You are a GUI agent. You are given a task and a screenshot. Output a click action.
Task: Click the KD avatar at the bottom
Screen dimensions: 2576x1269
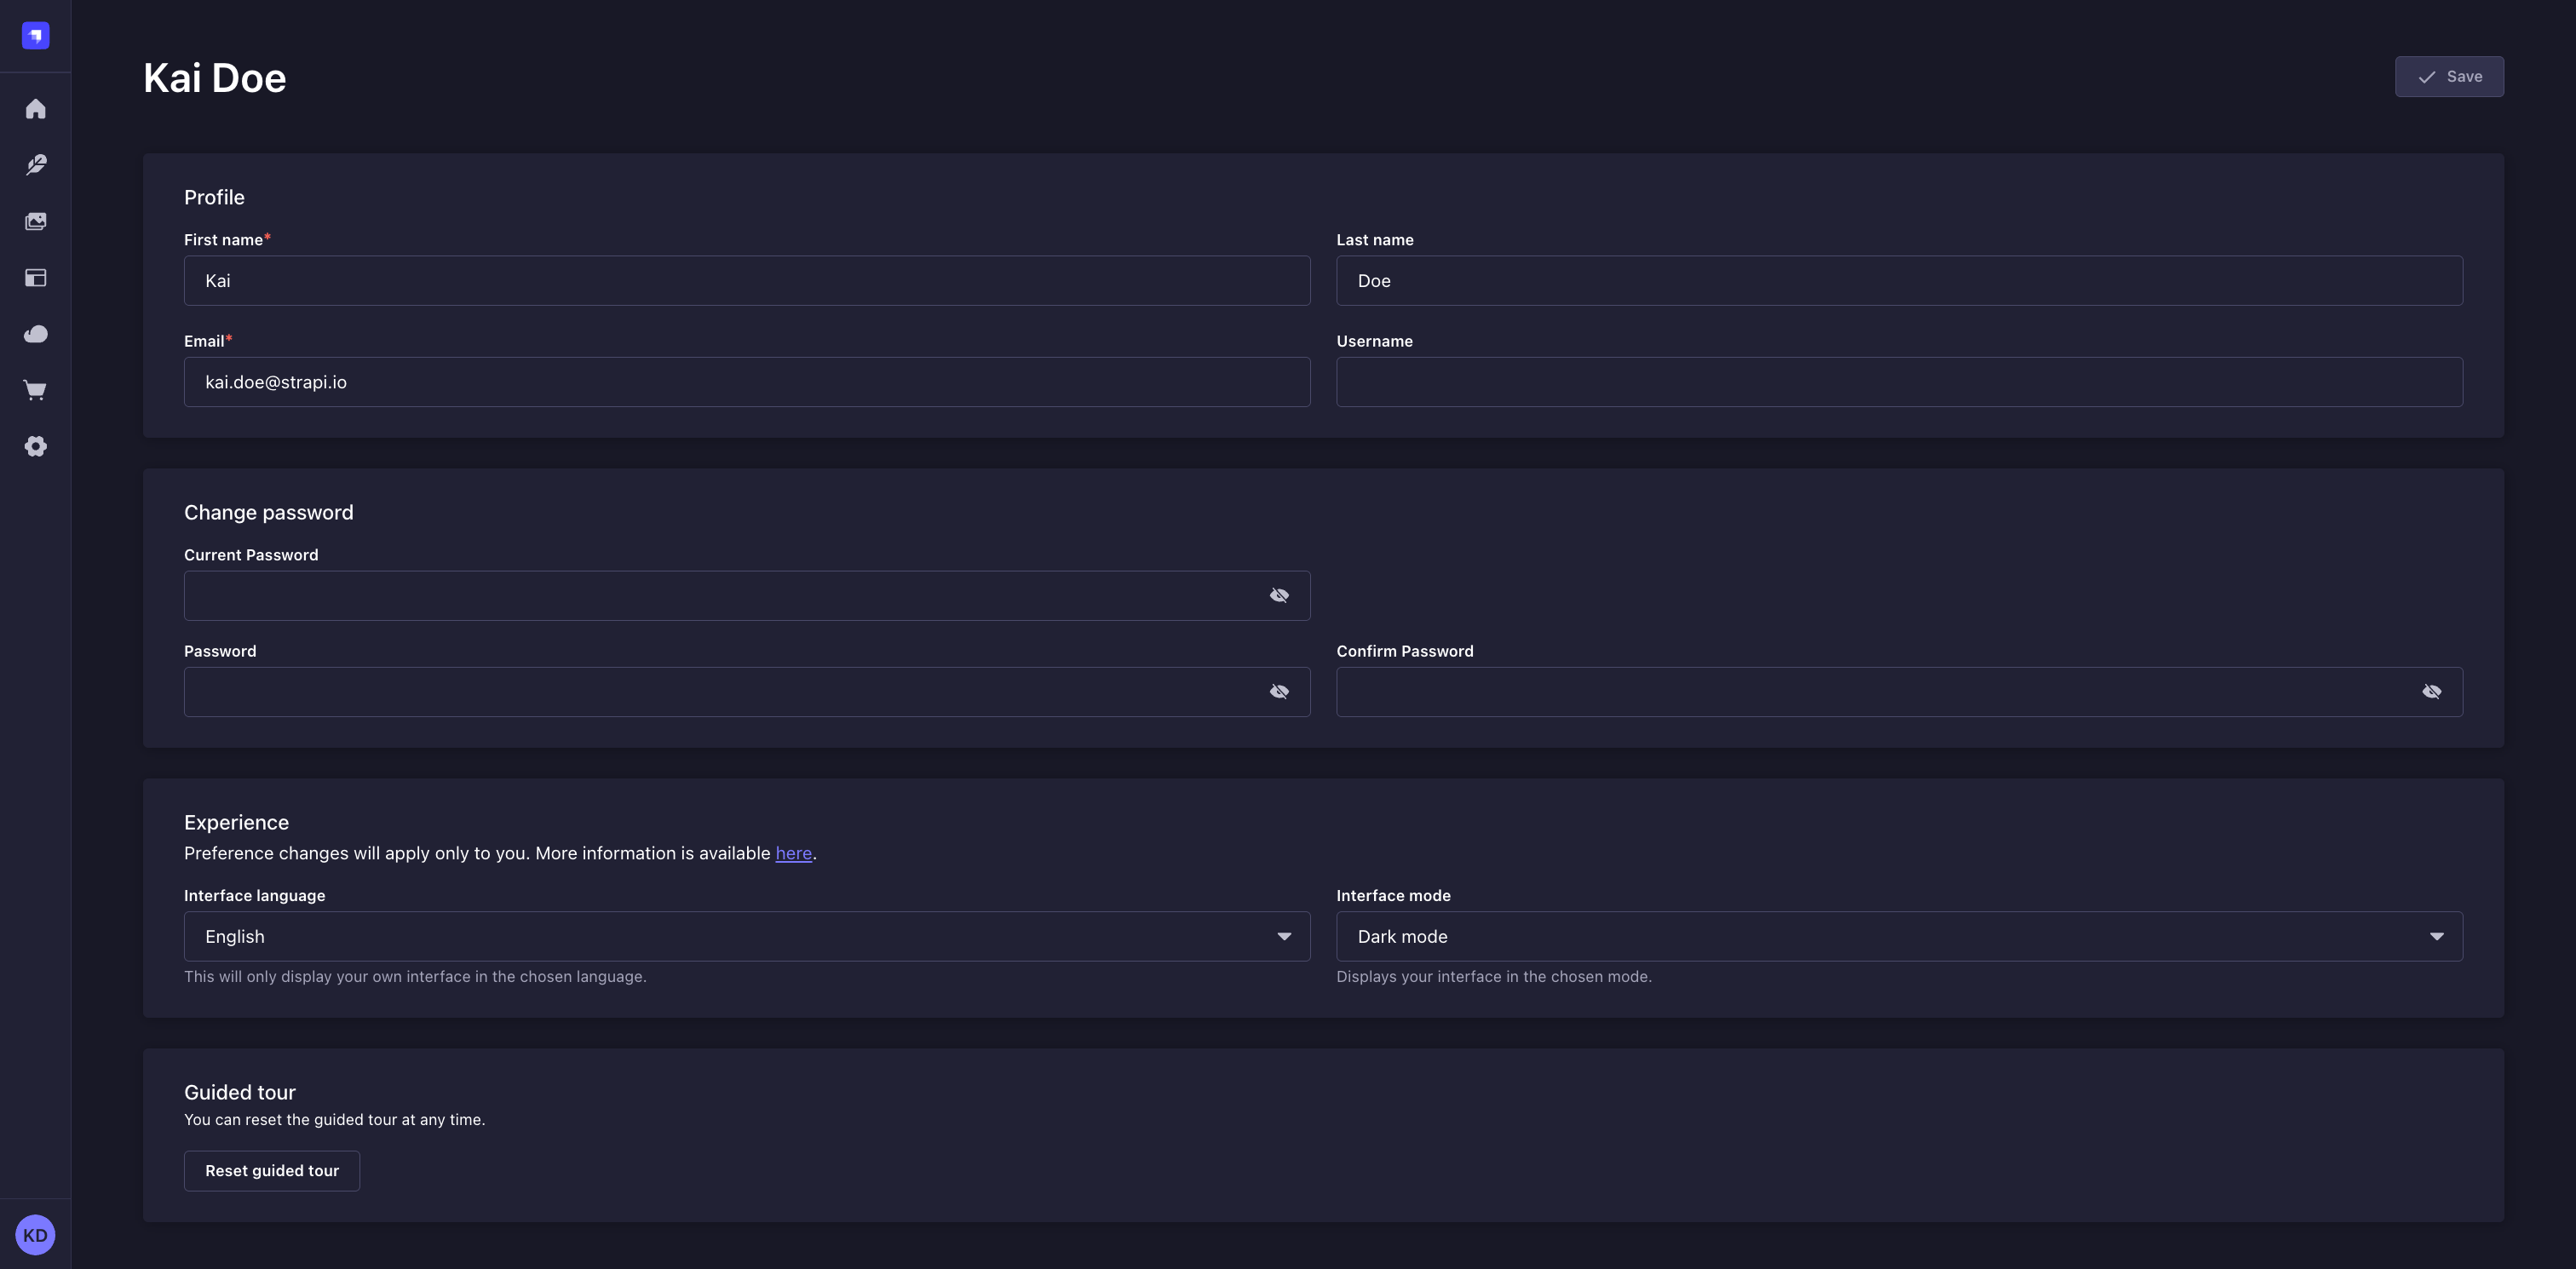[35, 1234]
